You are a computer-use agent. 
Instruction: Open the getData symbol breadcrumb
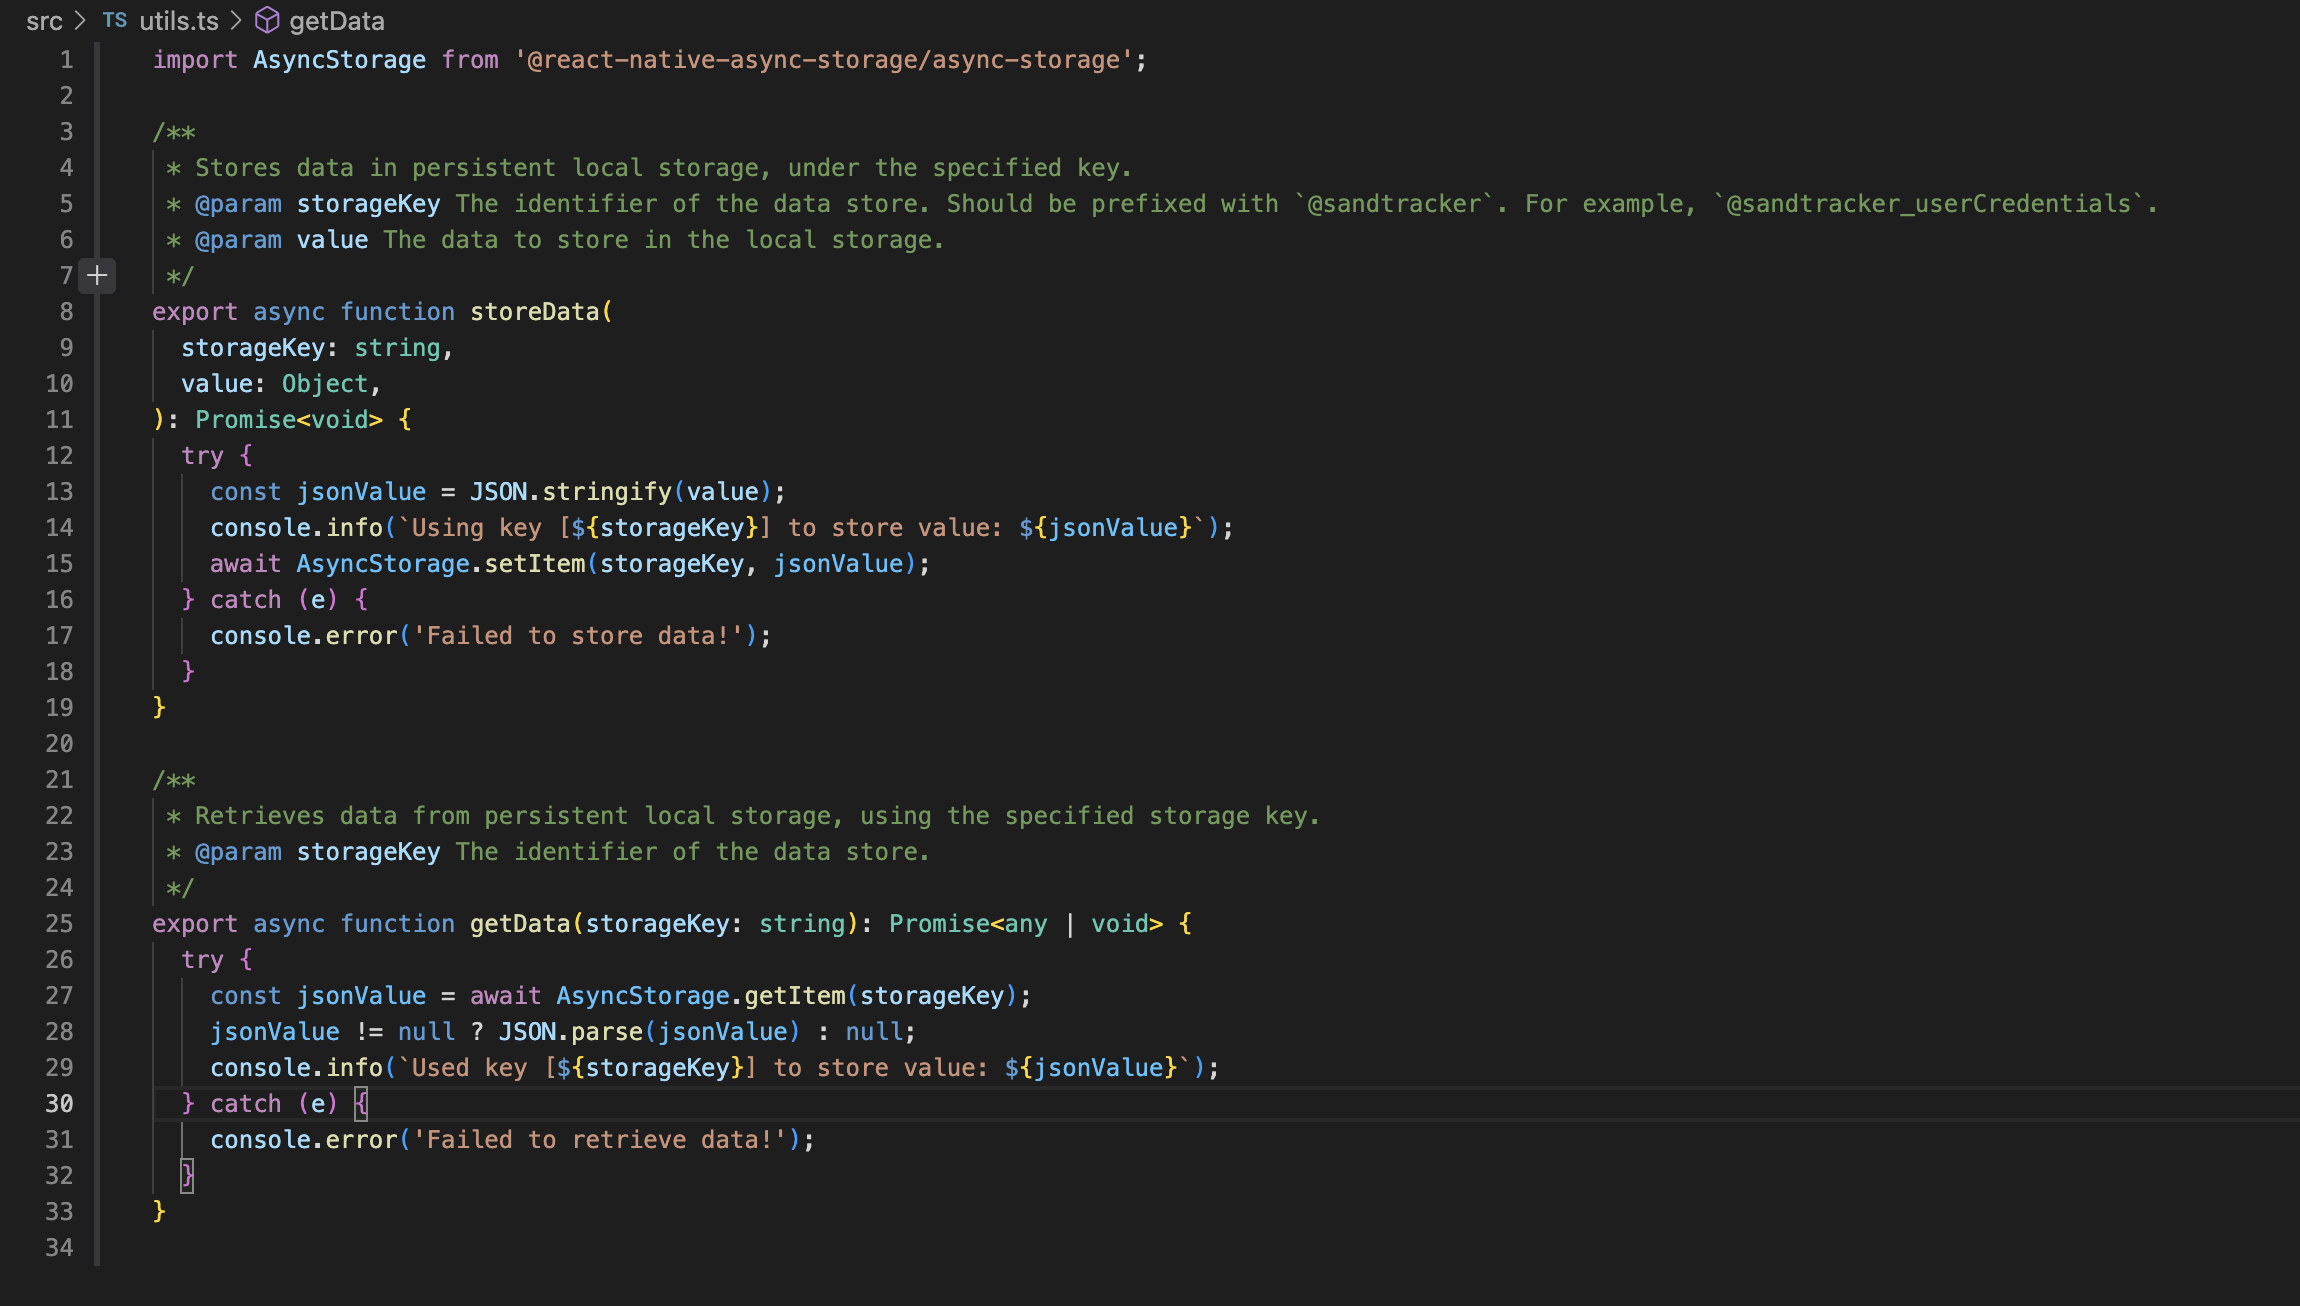pyautogui.click(x=336, y=21)
